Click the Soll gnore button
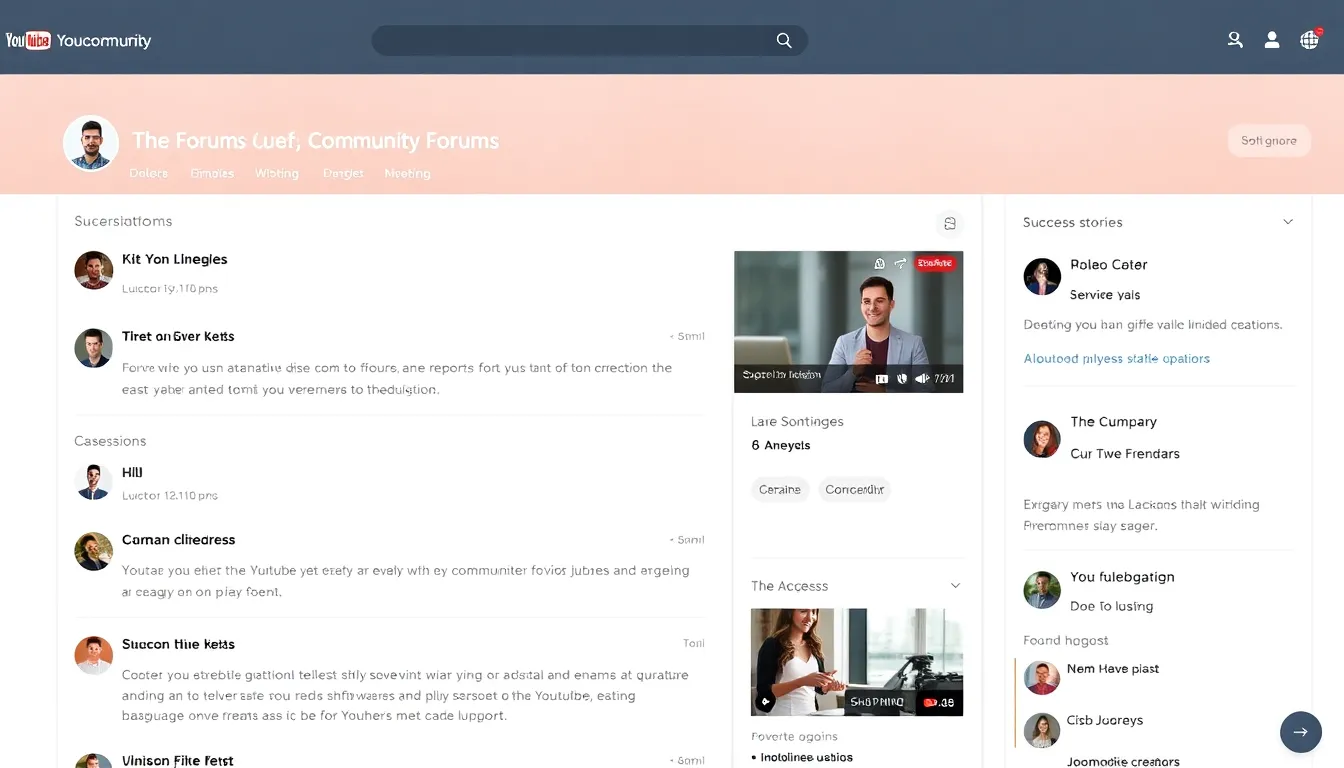1344x768 pixels. point(1268,140)
